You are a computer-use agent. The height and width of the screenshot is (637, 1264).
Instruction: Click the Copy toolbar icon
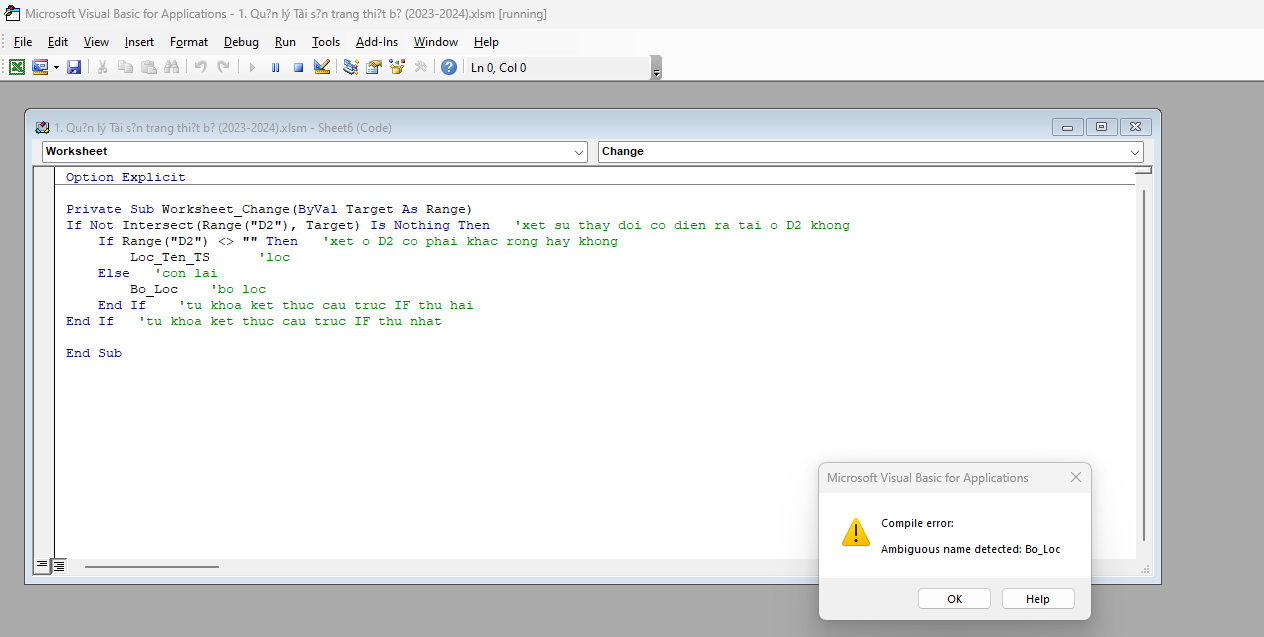click(x=125, y=67)
